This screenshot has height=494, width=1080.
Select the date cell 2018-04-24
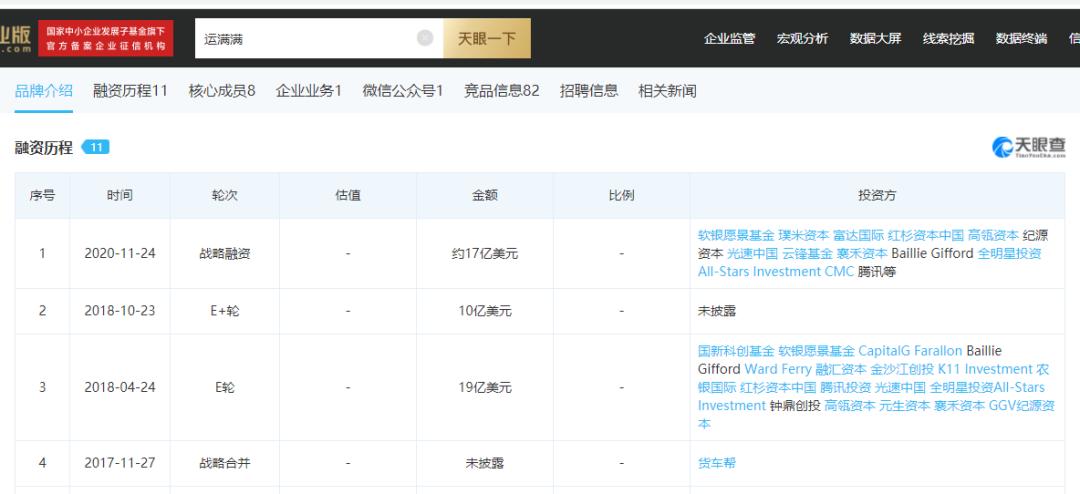pos(120,387)
